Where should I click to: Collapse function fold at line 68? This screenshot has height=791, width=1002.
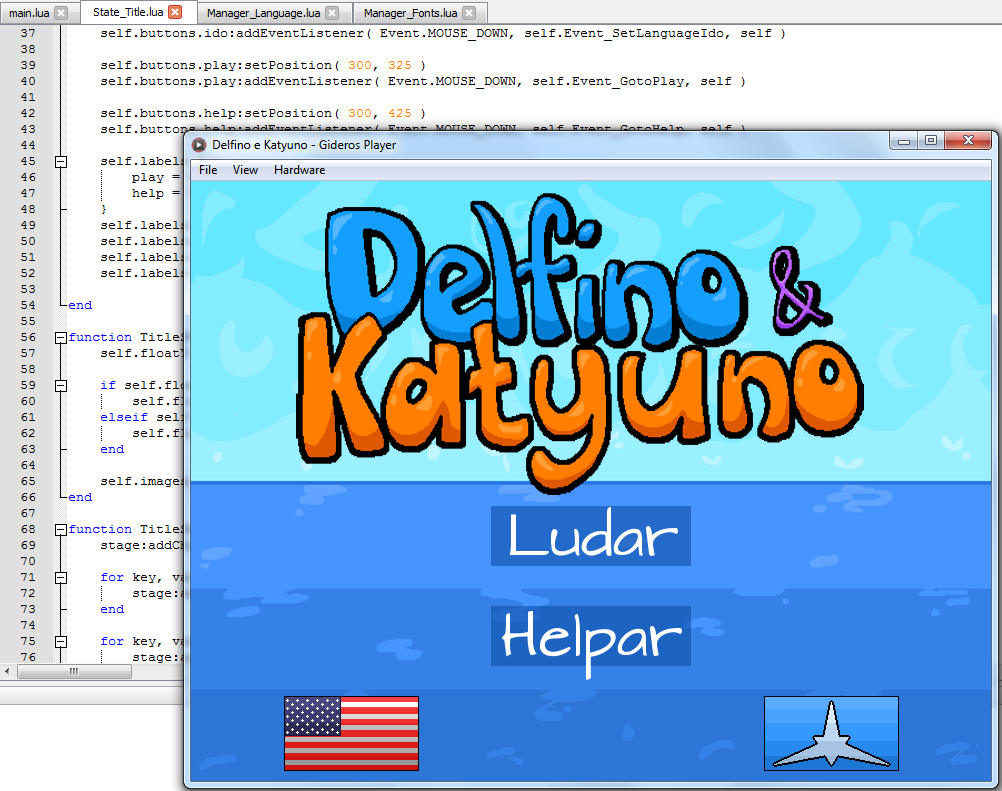tap(61, 529)
